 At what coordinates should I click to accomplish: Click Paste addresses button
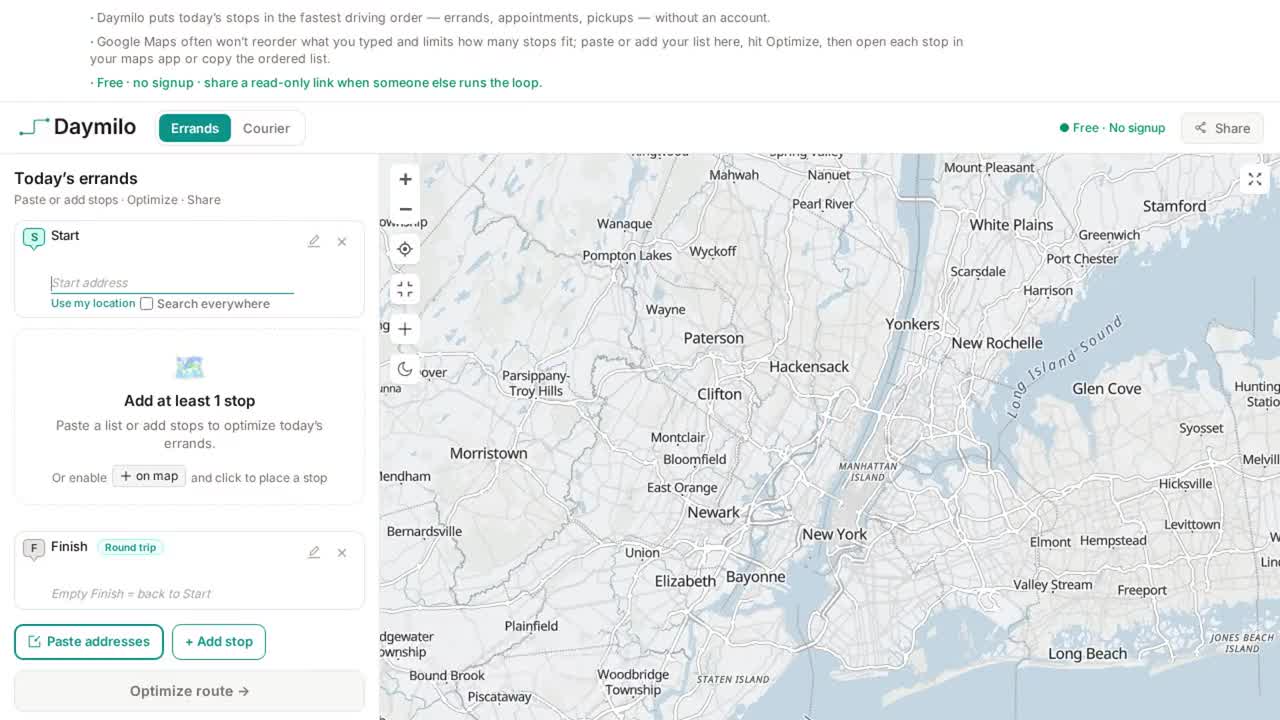pos(89,641)
